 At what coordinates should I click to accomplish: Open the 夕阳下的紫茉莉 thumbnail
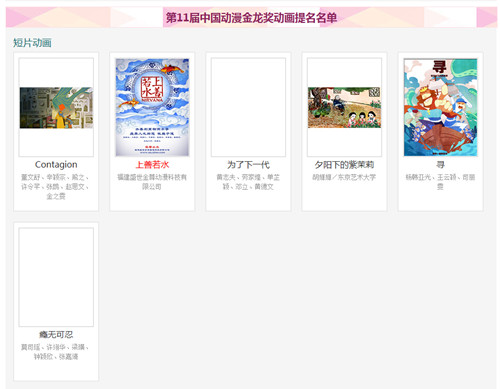tap(344, 107)
